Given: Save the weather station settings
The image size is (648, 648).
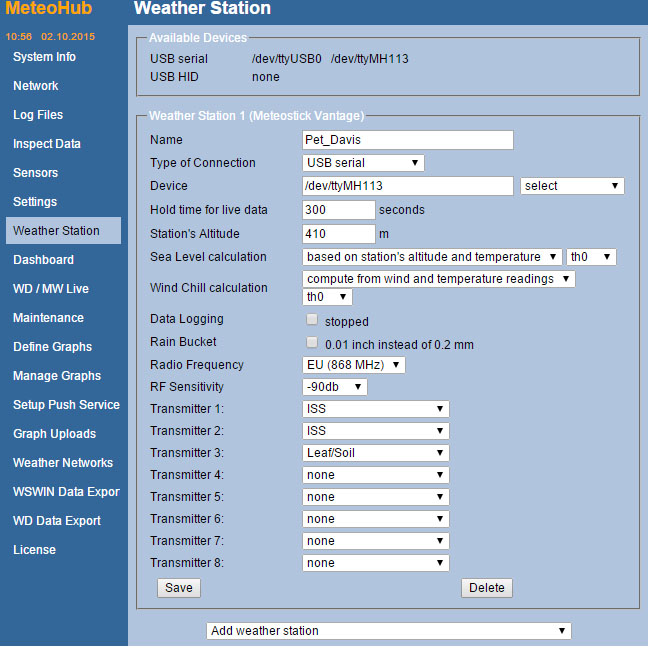Looking at the screenshot, I should [x=179, y=588].
